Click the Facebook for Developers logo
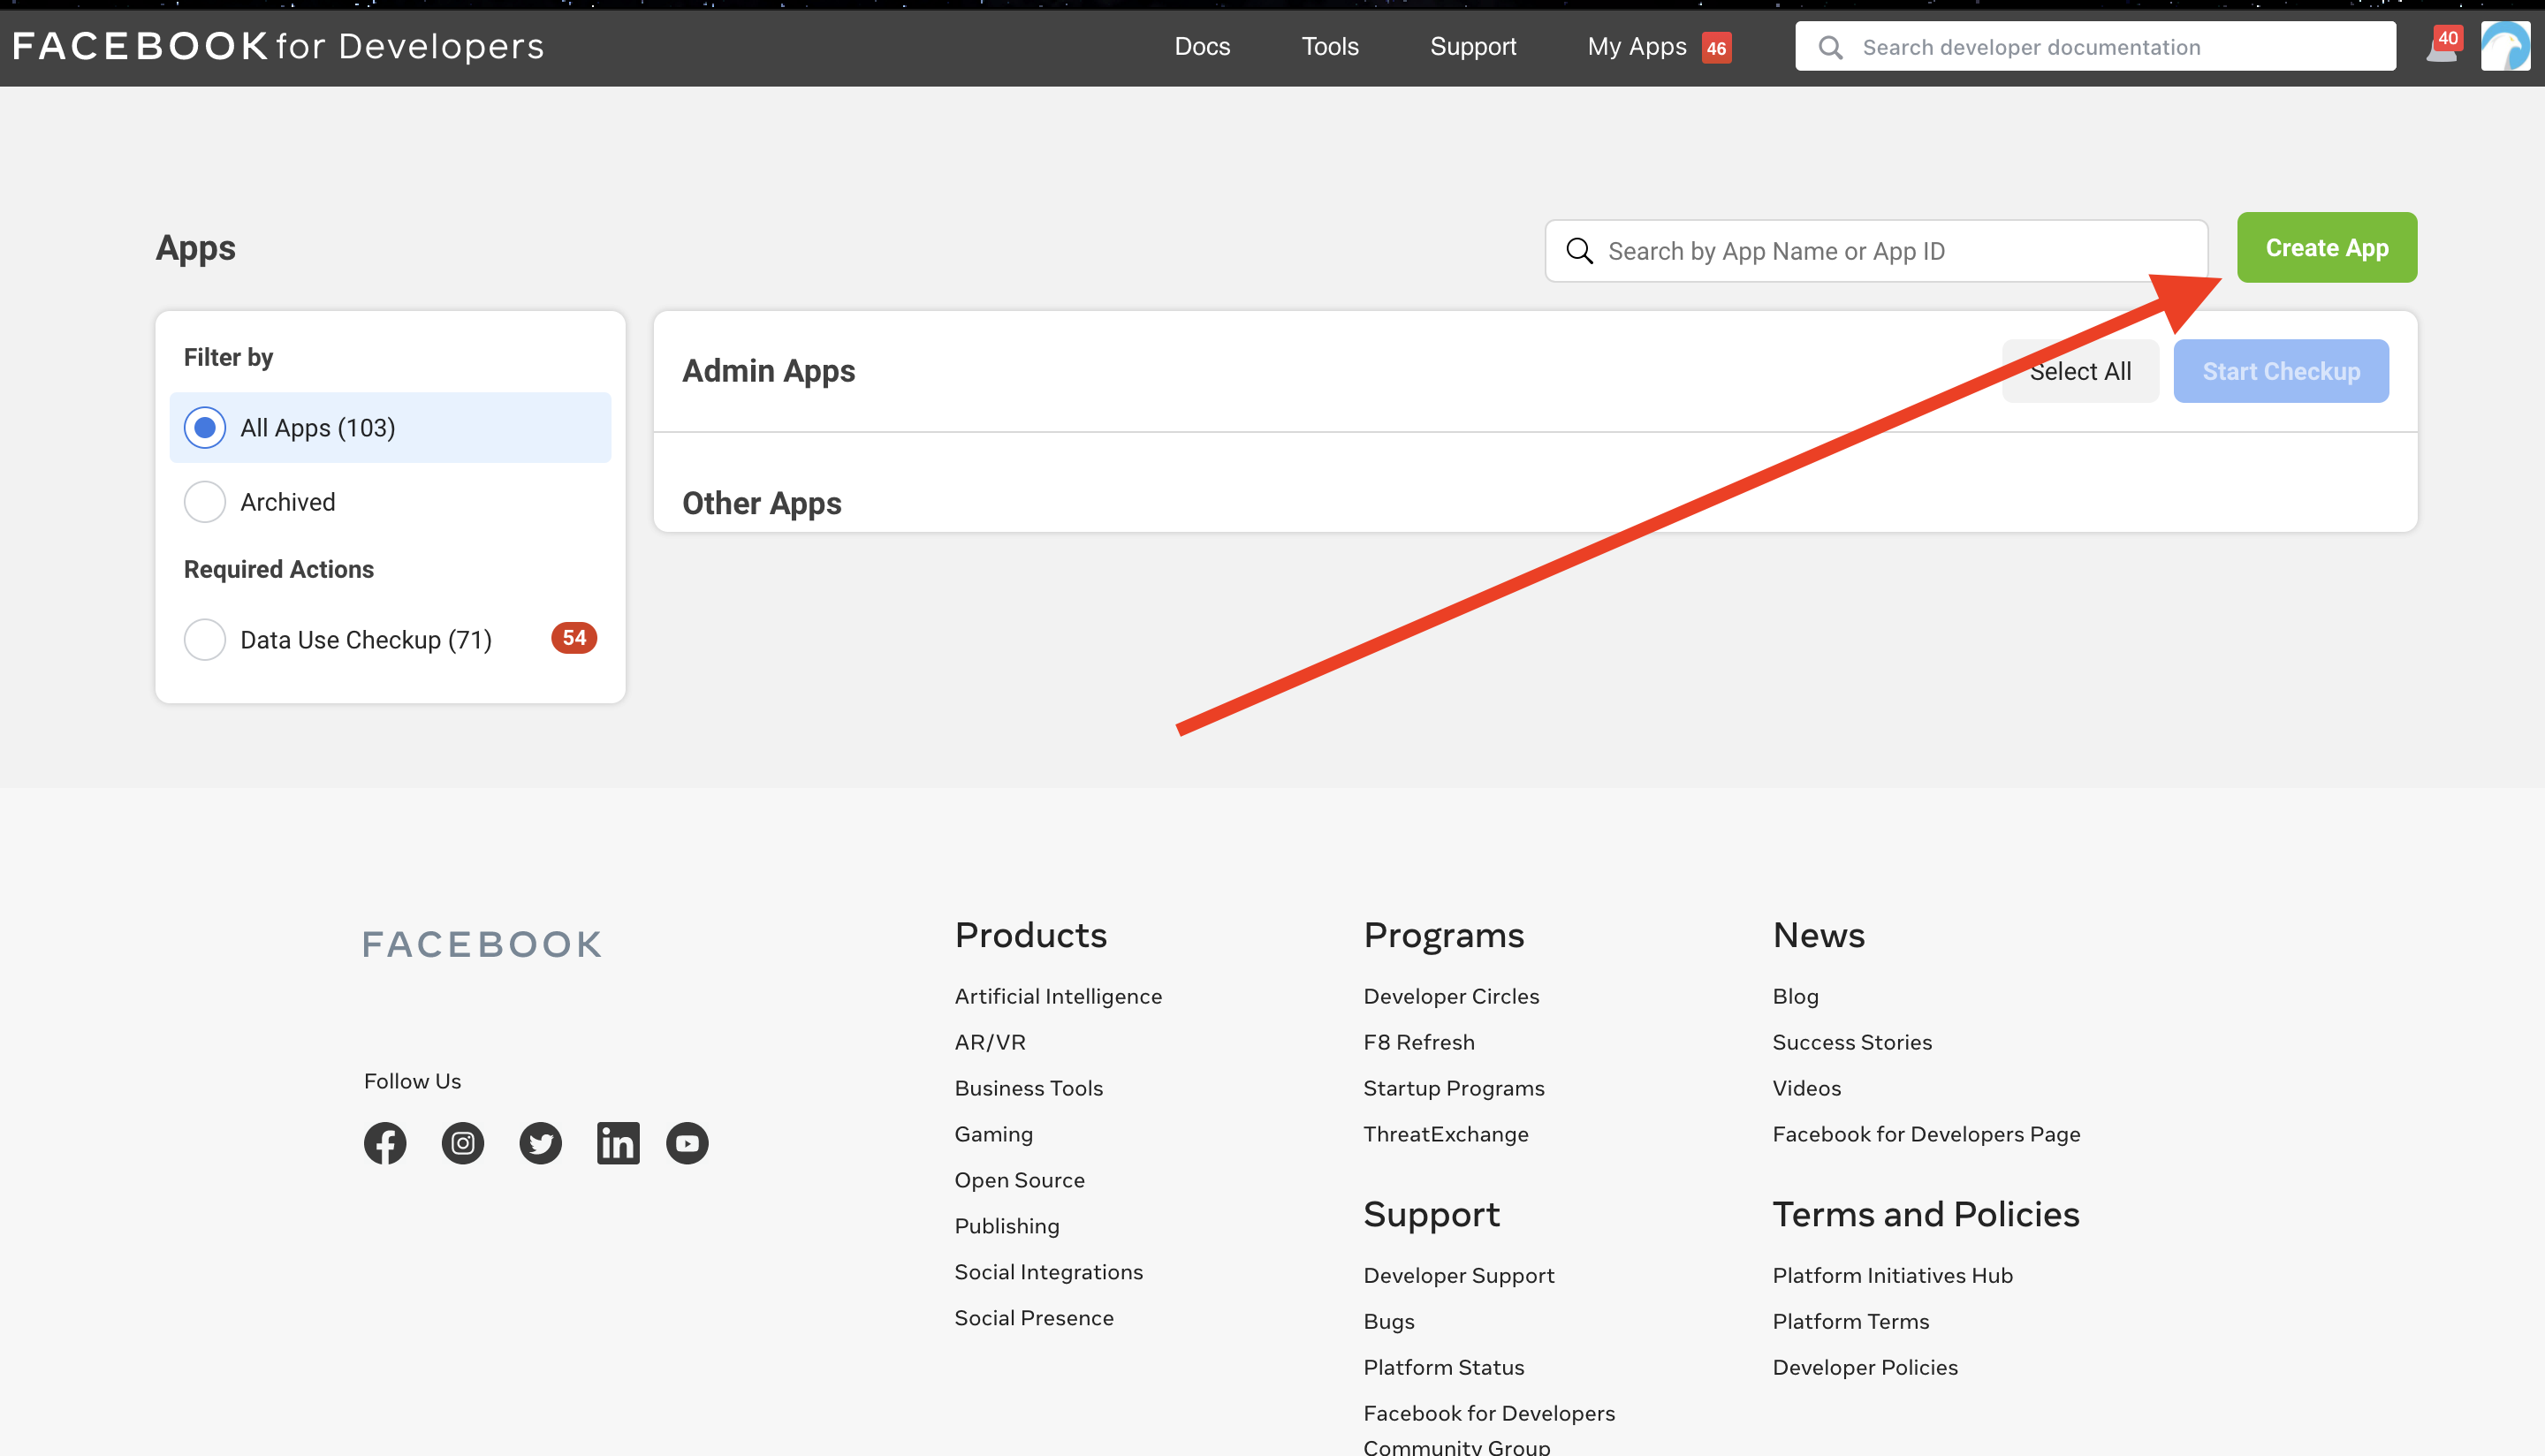Viewport: 2545px width, 1456px height. click(x=278, y=46)
